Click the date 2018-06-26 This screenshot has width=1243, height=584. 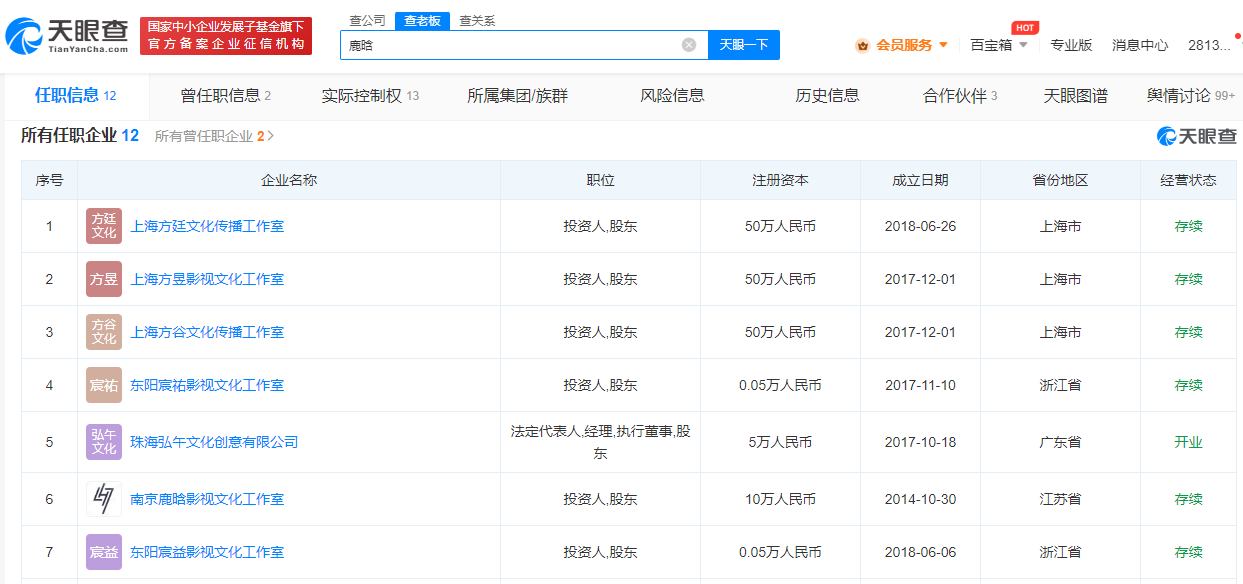click(x=920, y=226)
